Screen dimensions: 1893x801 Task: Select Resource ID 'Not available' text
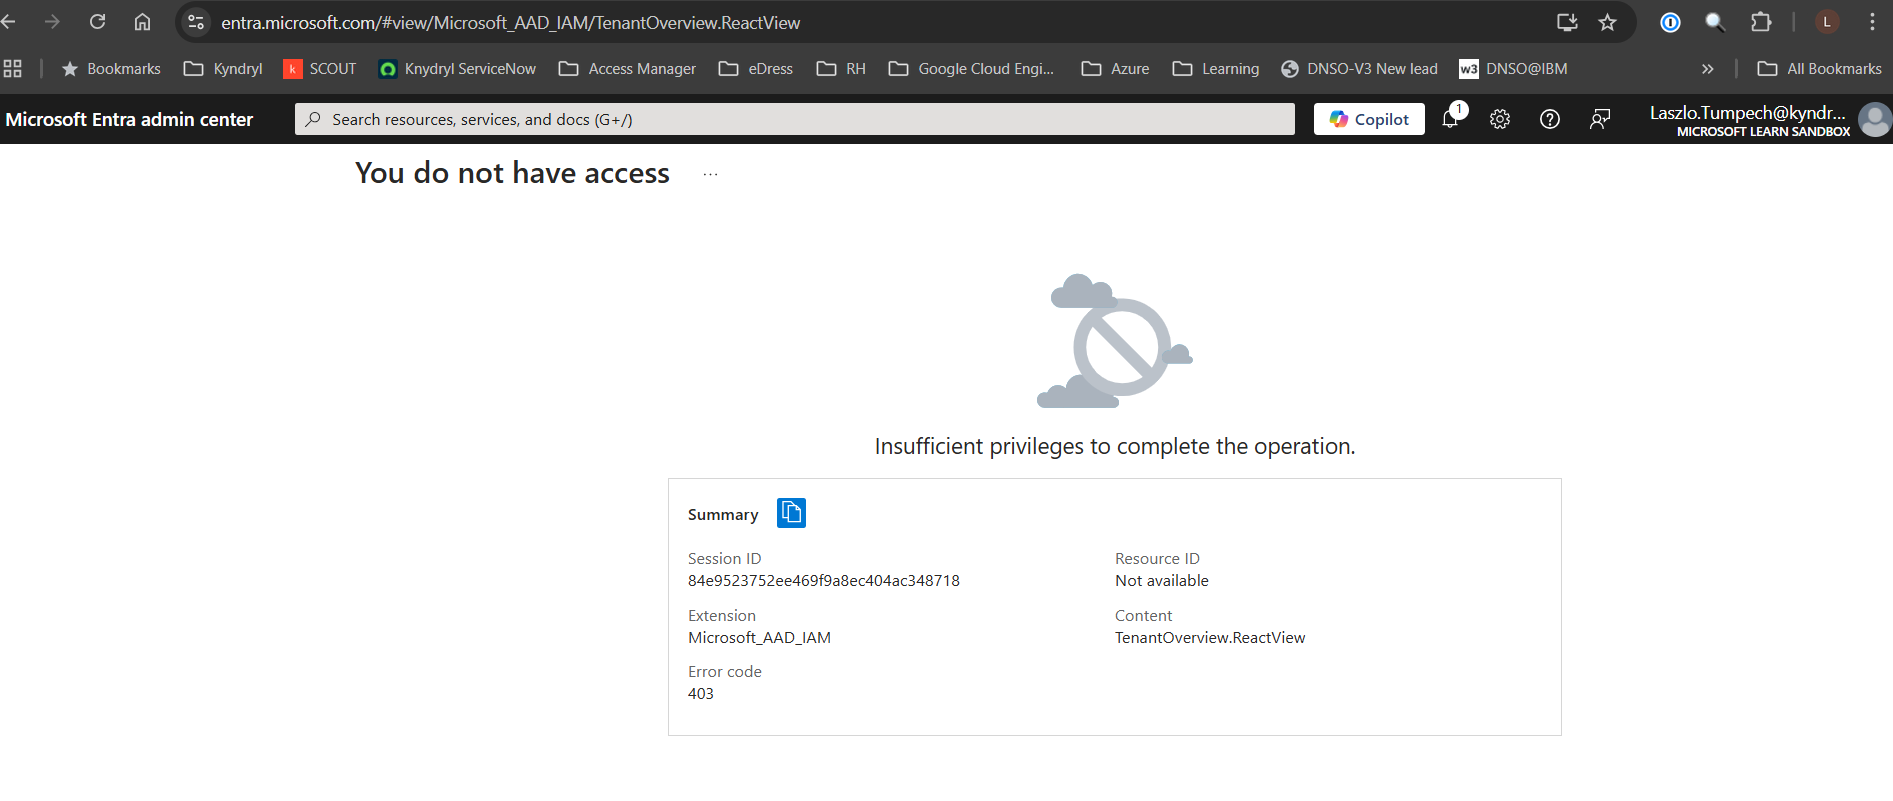point(1161,580)
